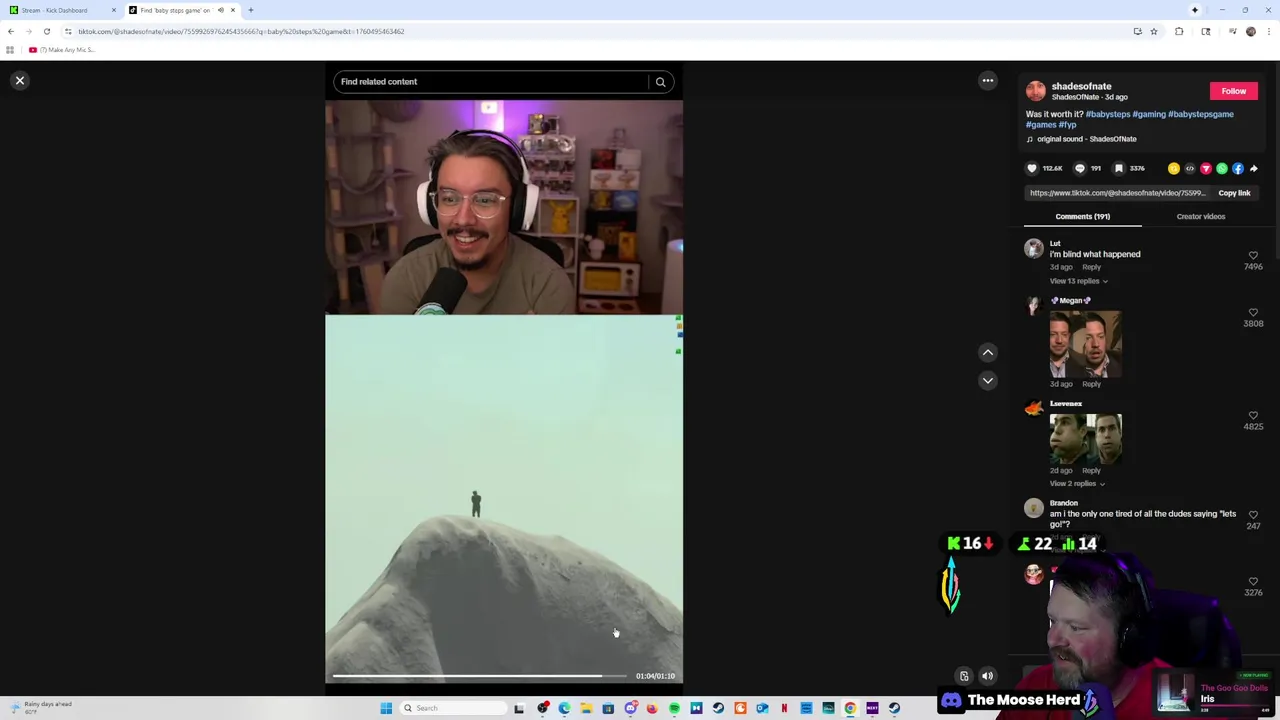Share the video to Facebook

tap(1237, 168)
